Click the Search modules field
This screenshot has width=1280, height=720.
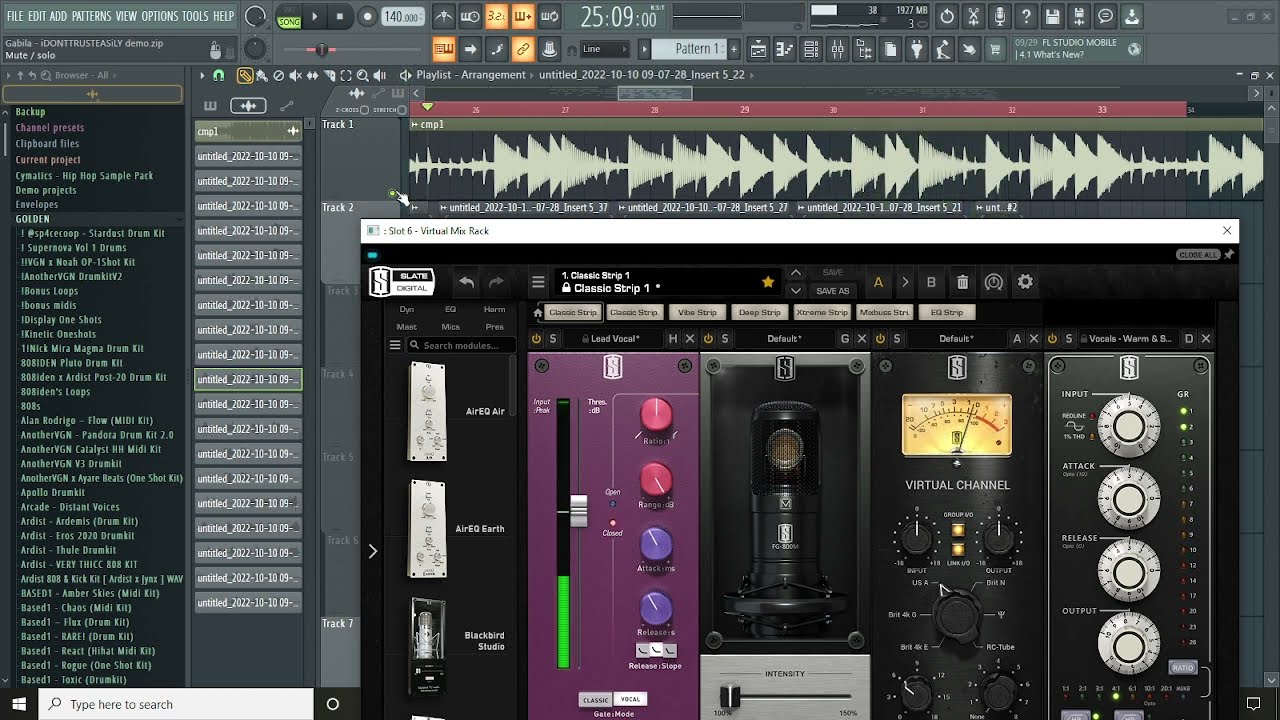[460, 346]
